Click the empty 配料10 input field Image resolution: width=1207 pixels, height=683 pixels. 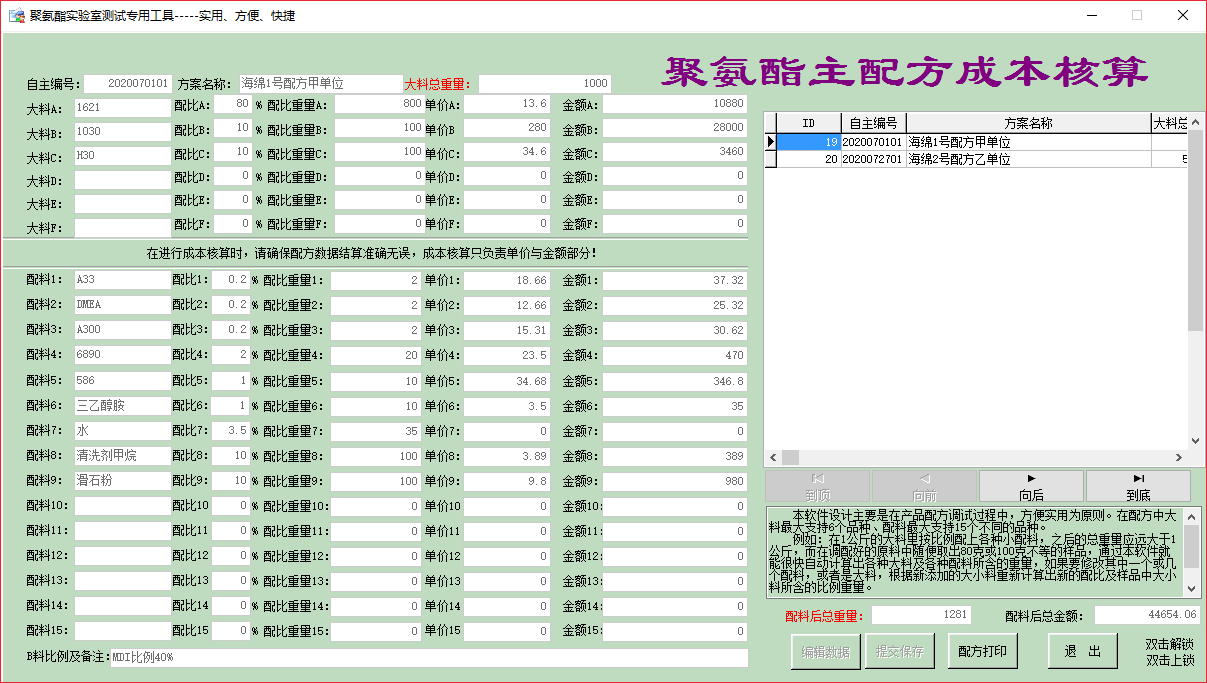click(x=121, y=507)
